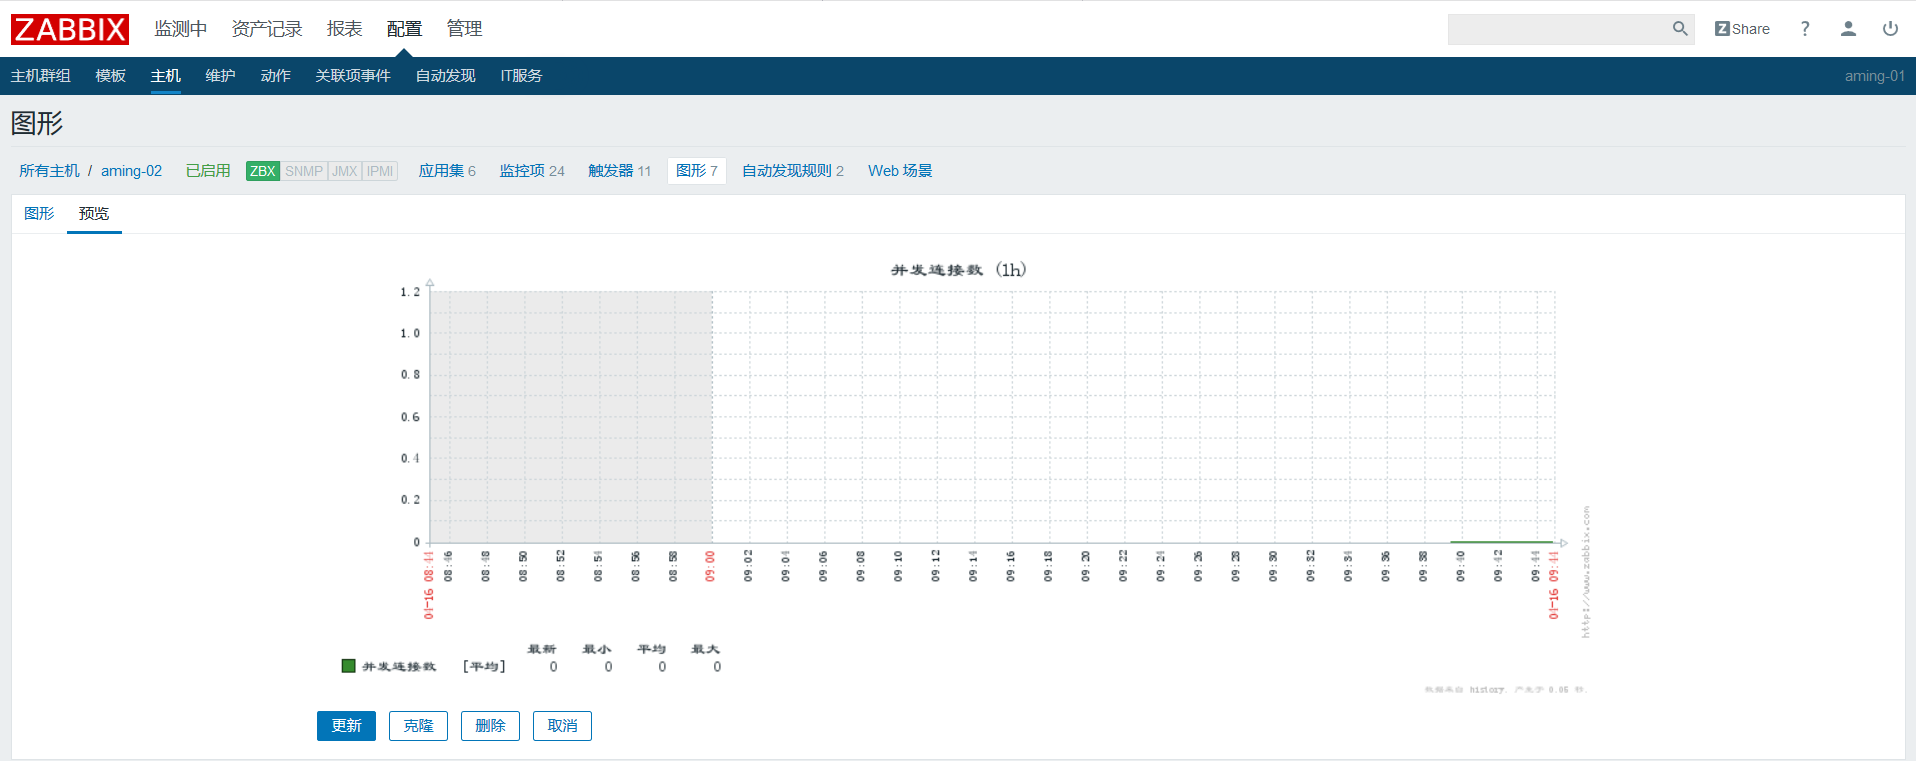Go to 主机群组 submenu

[41, 76]
